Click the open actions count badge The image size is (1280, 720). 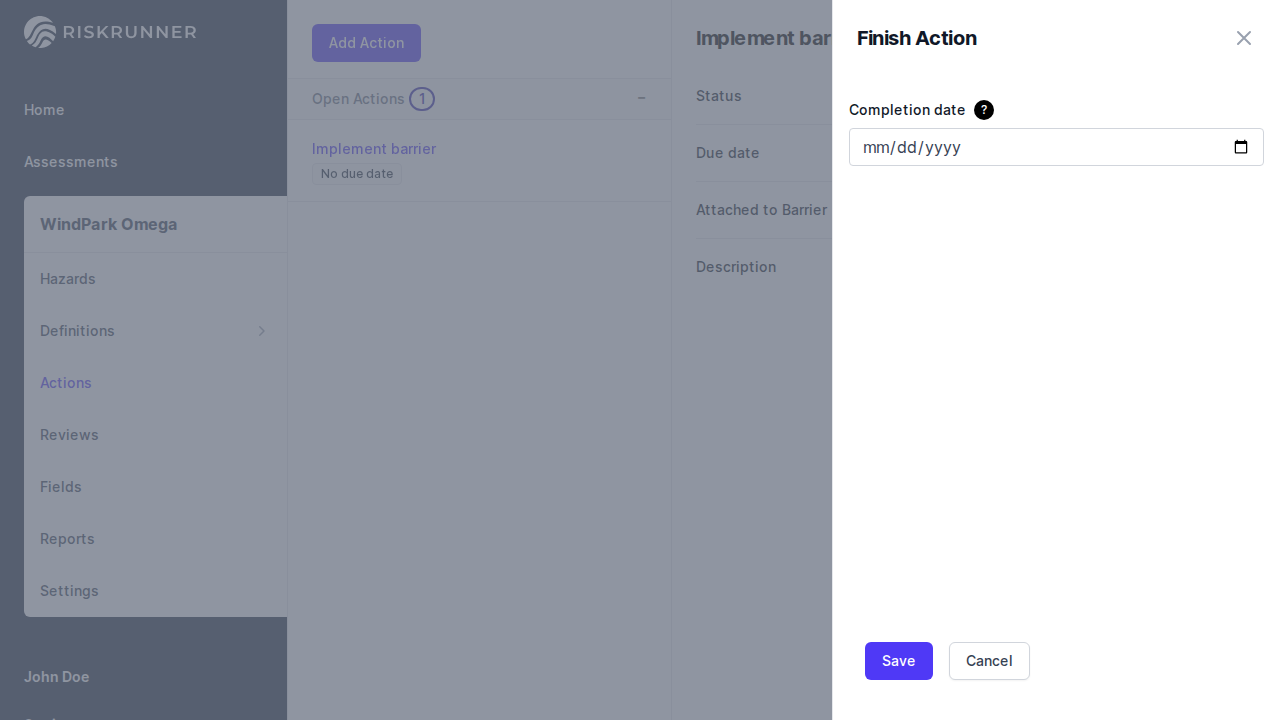point(422,99)
